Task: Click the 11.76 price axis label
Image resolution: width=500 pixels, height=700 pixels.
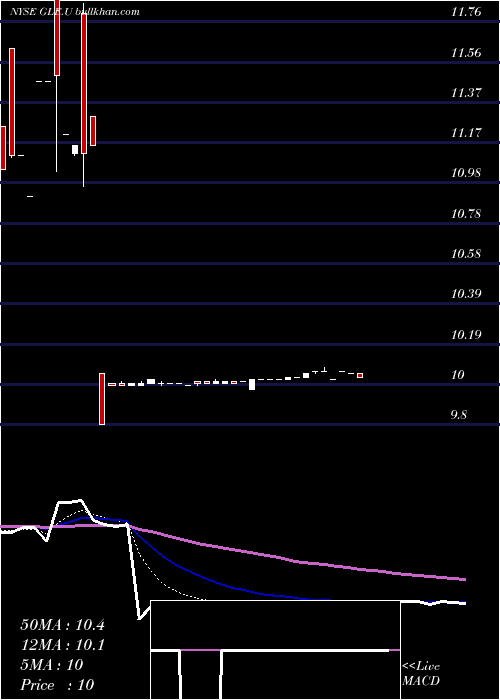Action: tap(466, 12)
